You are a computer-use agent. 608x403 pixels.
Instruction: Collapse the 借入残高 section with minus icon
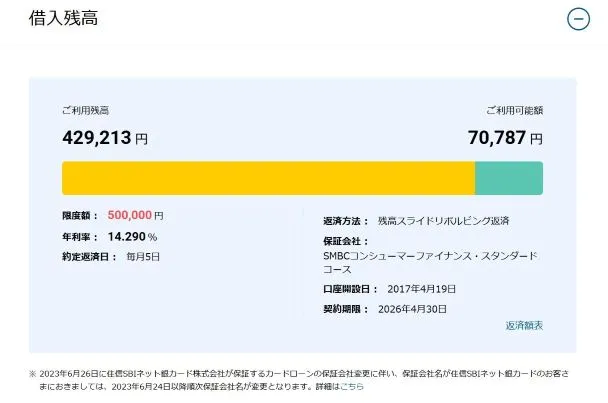pos(578,19)
